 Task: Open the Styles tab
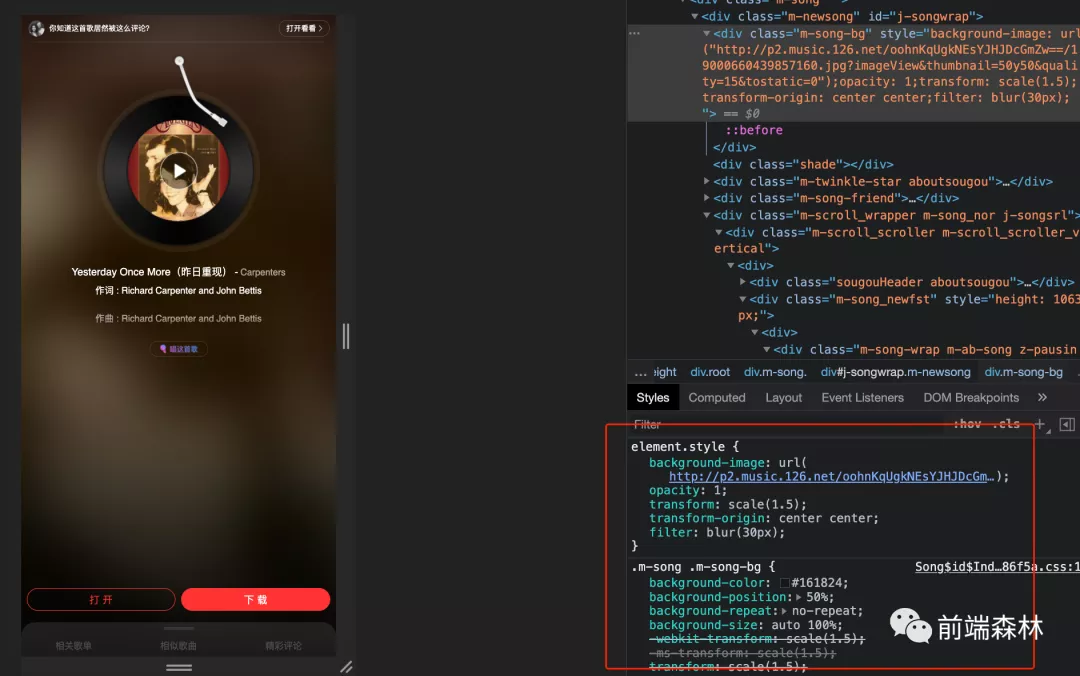pos(652,398)
